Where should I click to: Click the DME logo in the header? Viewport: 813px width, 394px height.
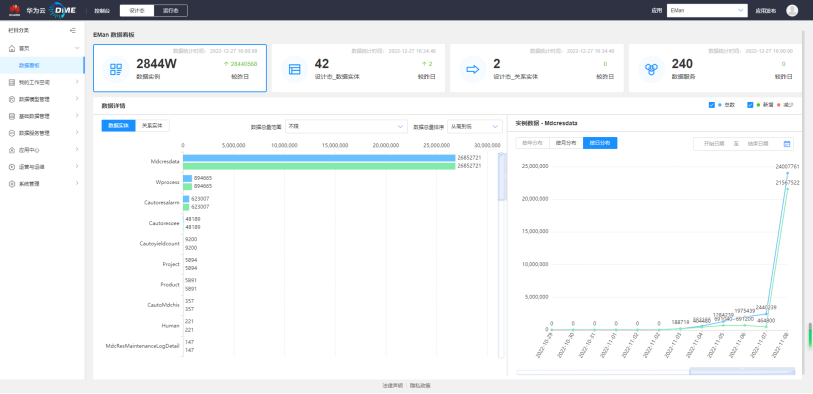pos(63,10)
